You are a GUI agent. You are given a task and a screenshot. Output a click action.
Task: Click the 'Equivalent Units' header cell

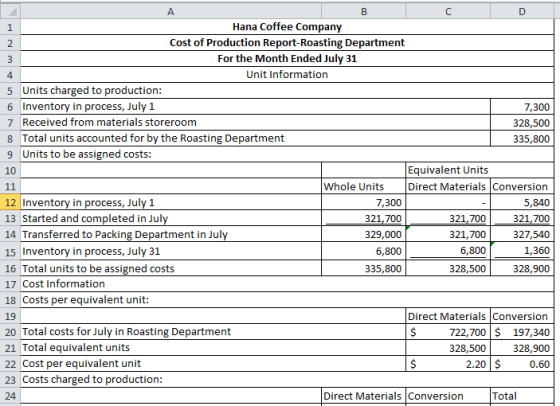(480, 170)
